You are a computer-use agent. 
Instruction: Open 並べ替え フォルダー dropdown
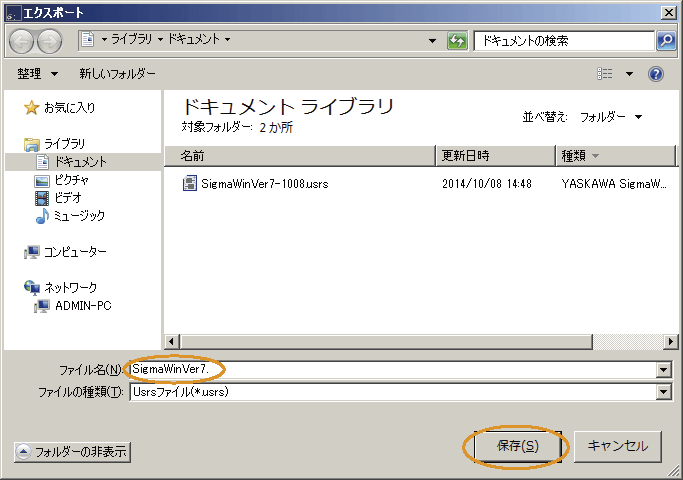point(611,117)
